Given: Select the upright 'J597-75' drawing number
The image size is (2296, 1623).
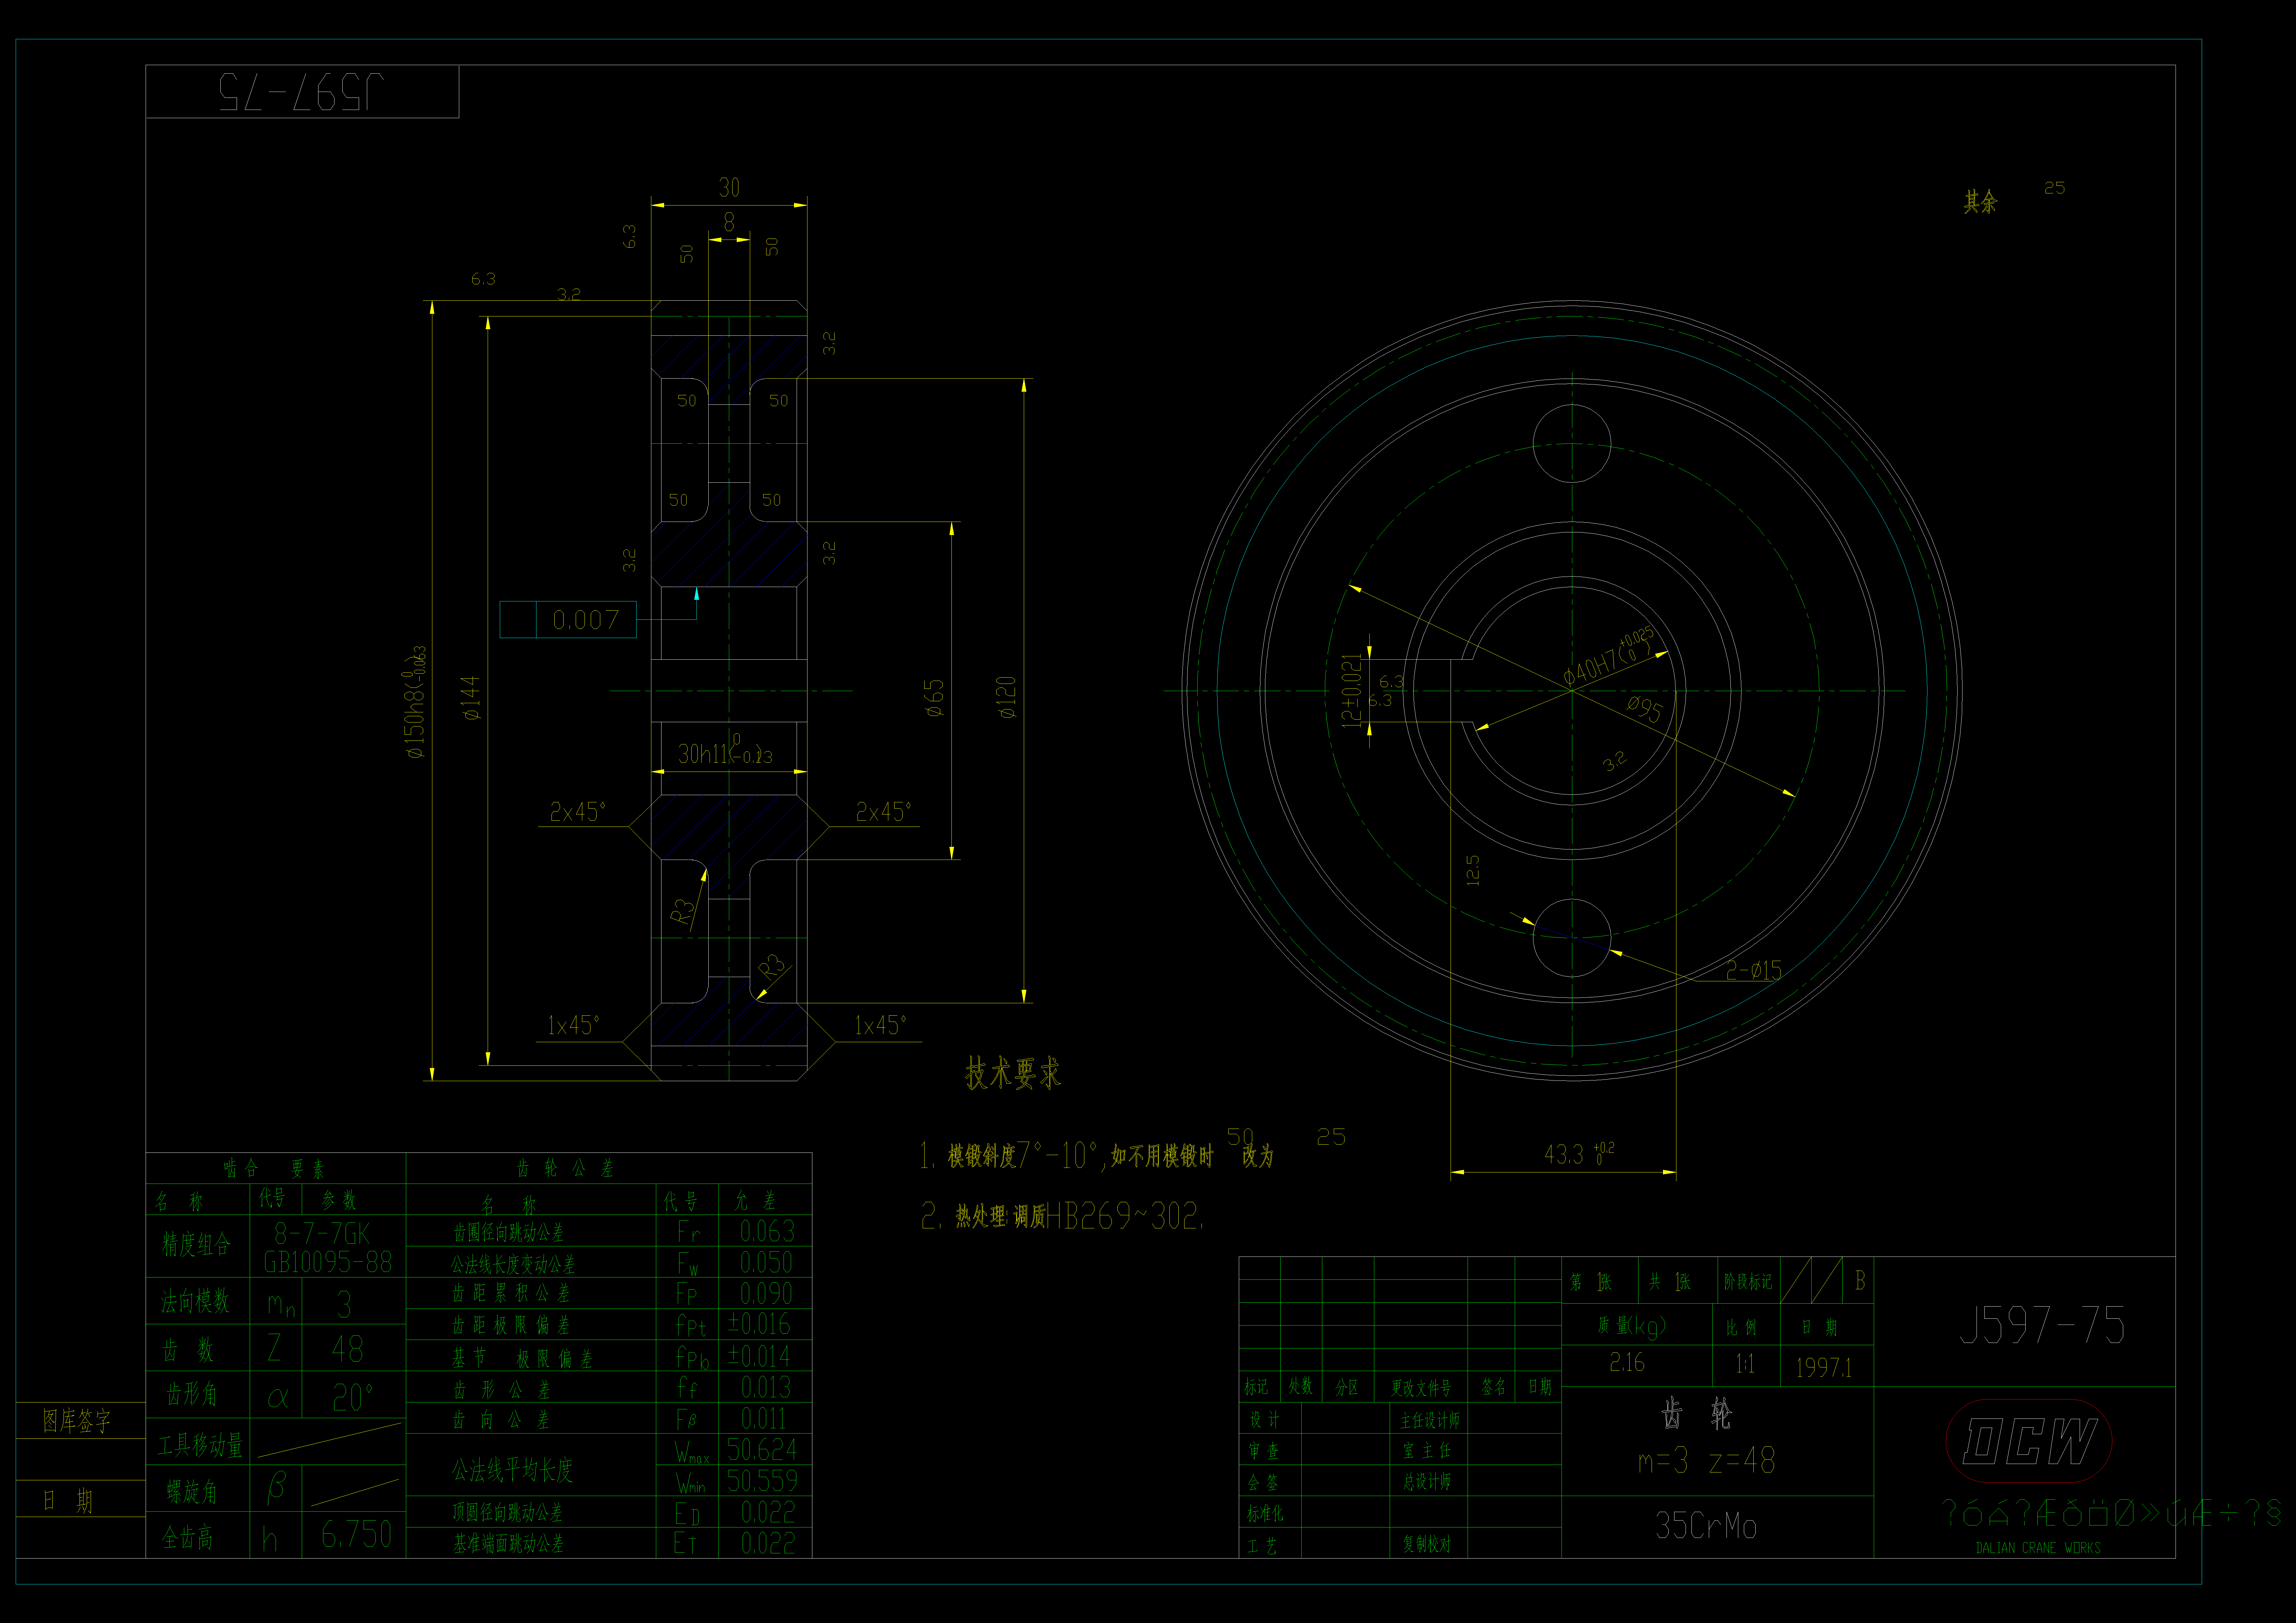Looking at the screenshot, I should tap(2042, 1325).
